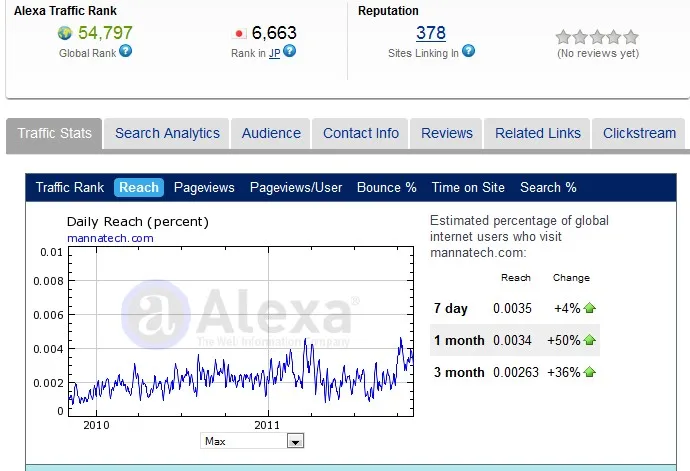The image size is (690, 471).
Task: Click the 1 month reach value 0.0034
Action: (x=512, y=340)
